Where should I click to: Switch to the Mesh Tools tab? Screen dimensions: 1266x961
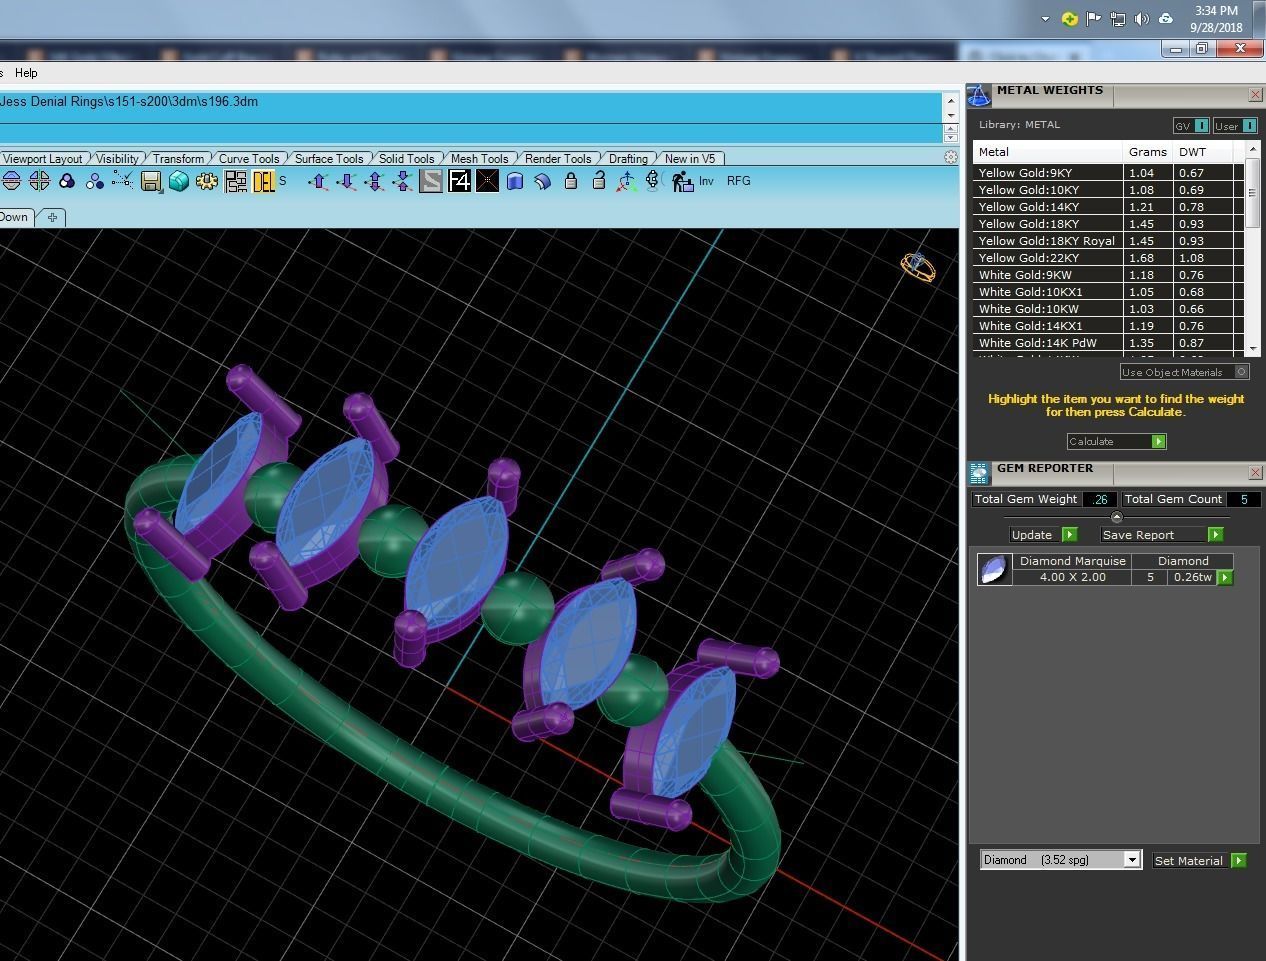click(479, 158)
